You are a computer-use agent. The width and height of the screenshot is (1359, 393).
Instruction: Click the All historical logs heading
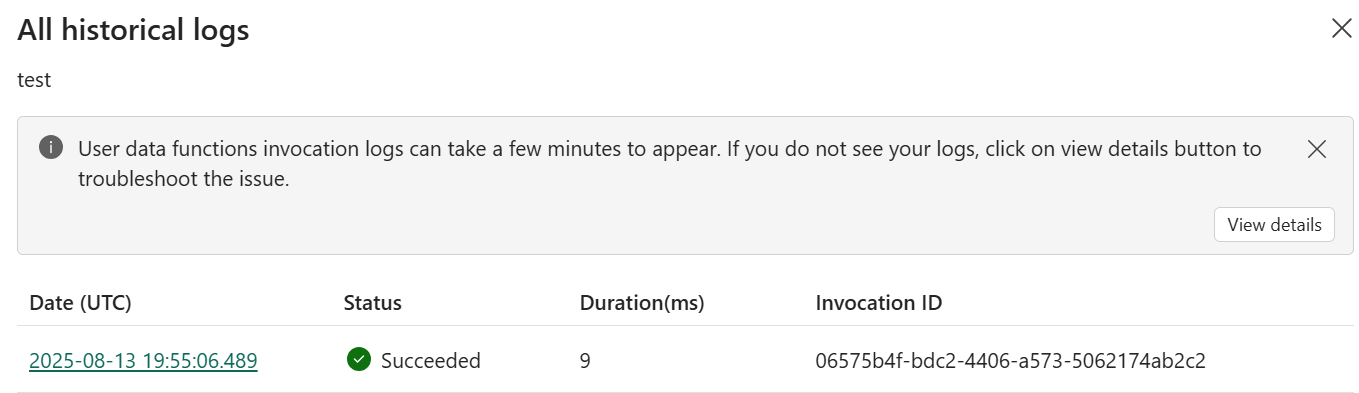click(x=133, y=30)
